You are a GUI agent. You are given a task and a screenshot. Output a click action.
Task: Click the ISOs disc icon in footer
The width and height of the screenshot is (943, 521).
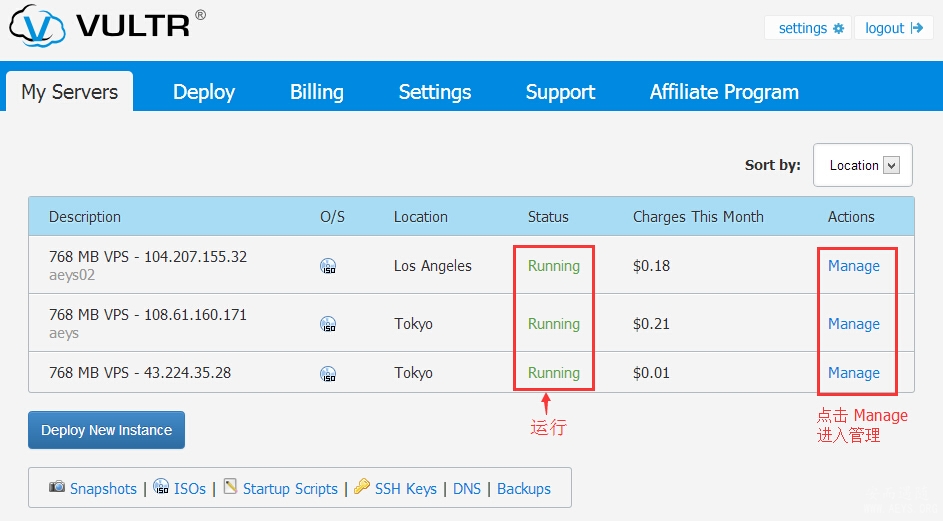pos(161,486)
